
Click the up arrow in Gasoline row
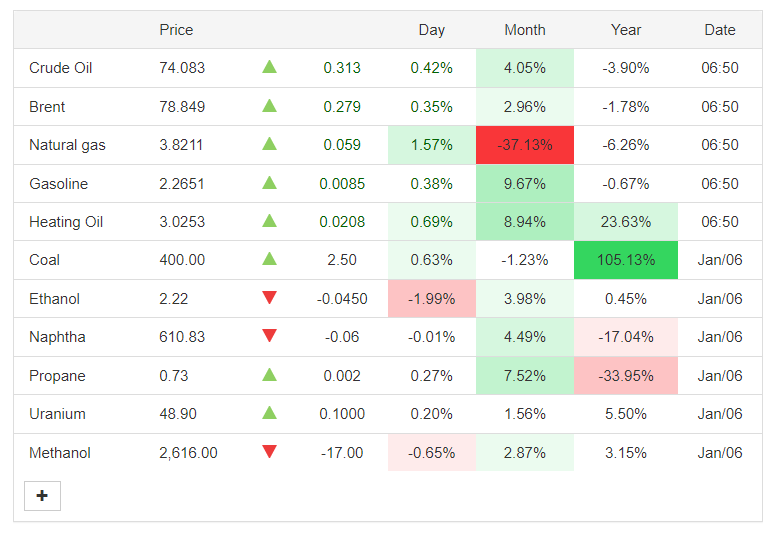click(x=269, y=182)
